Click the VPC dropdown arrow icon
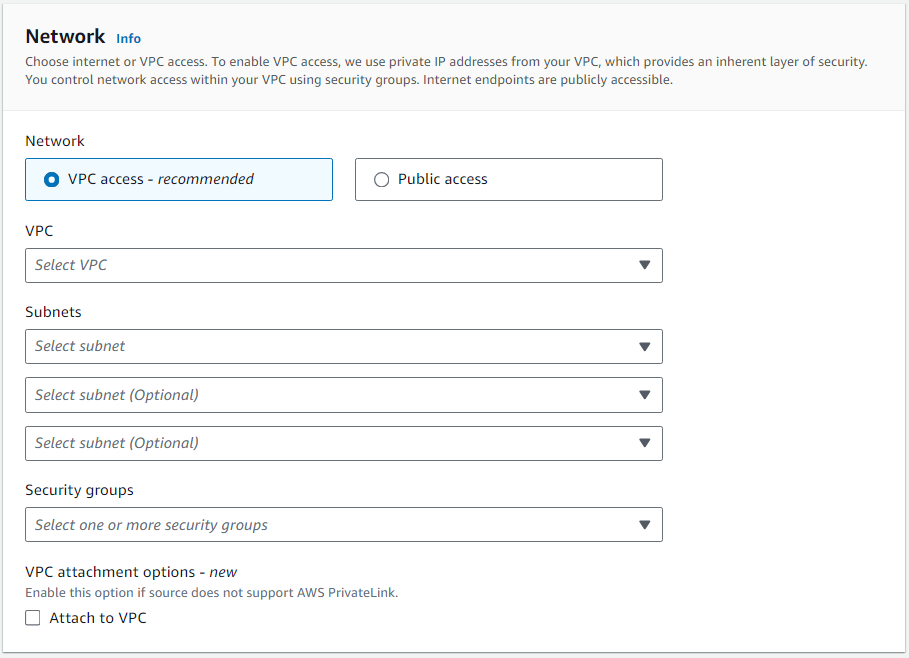The image size is (909, 658). [644, 265]
